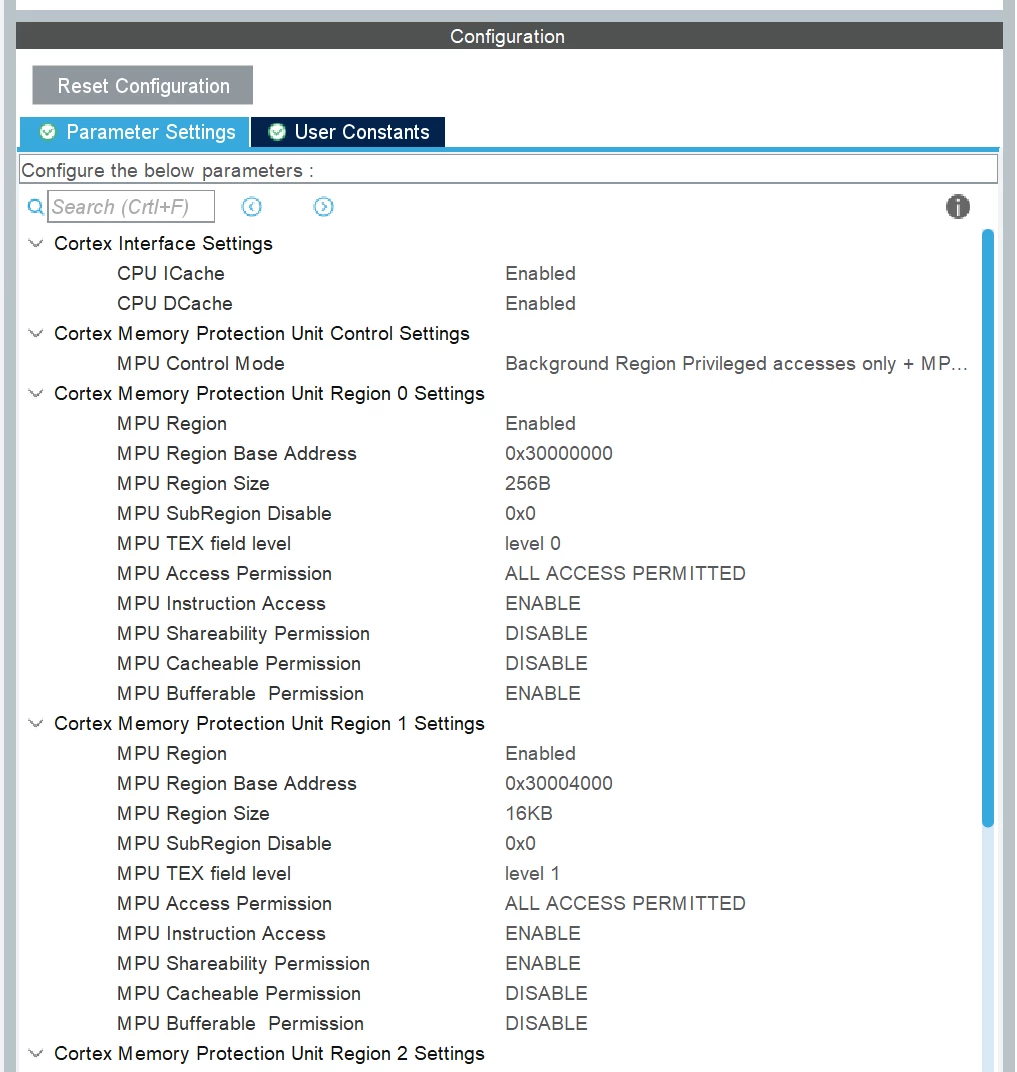The height and width of the screenshot is (1072, 1017).
Task: Click Region 1 Cacheable DISABLE value
Action: tap(546, 993)
